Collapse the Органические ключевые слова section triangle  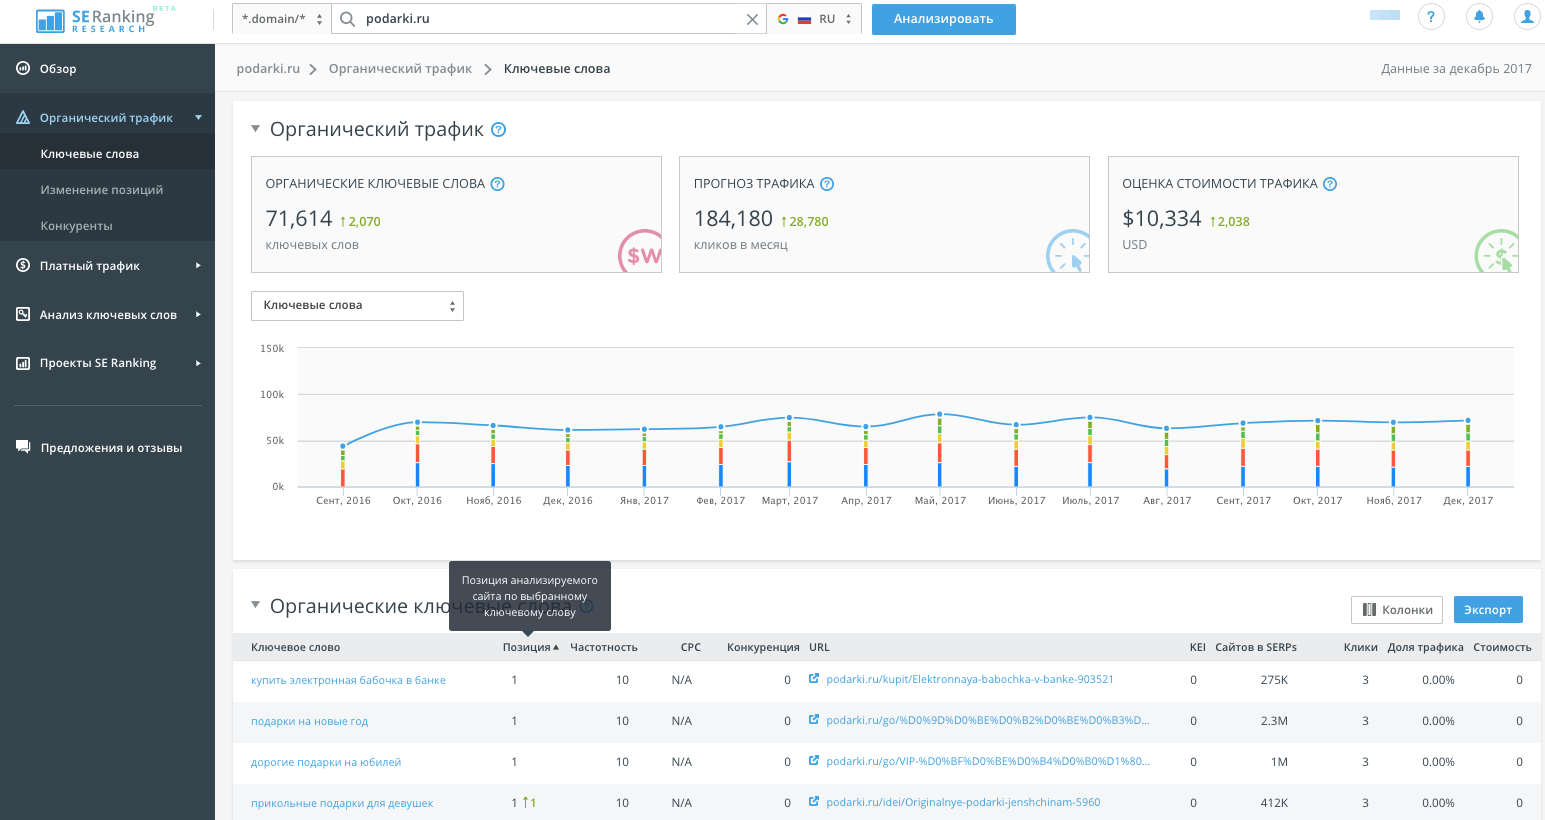(256, 605)
